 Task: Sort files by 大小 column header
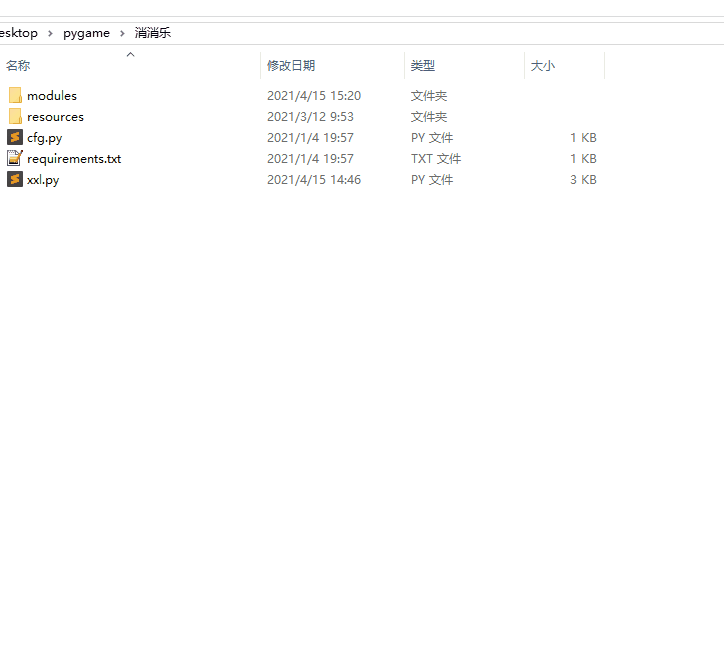[x=542, y=66]
